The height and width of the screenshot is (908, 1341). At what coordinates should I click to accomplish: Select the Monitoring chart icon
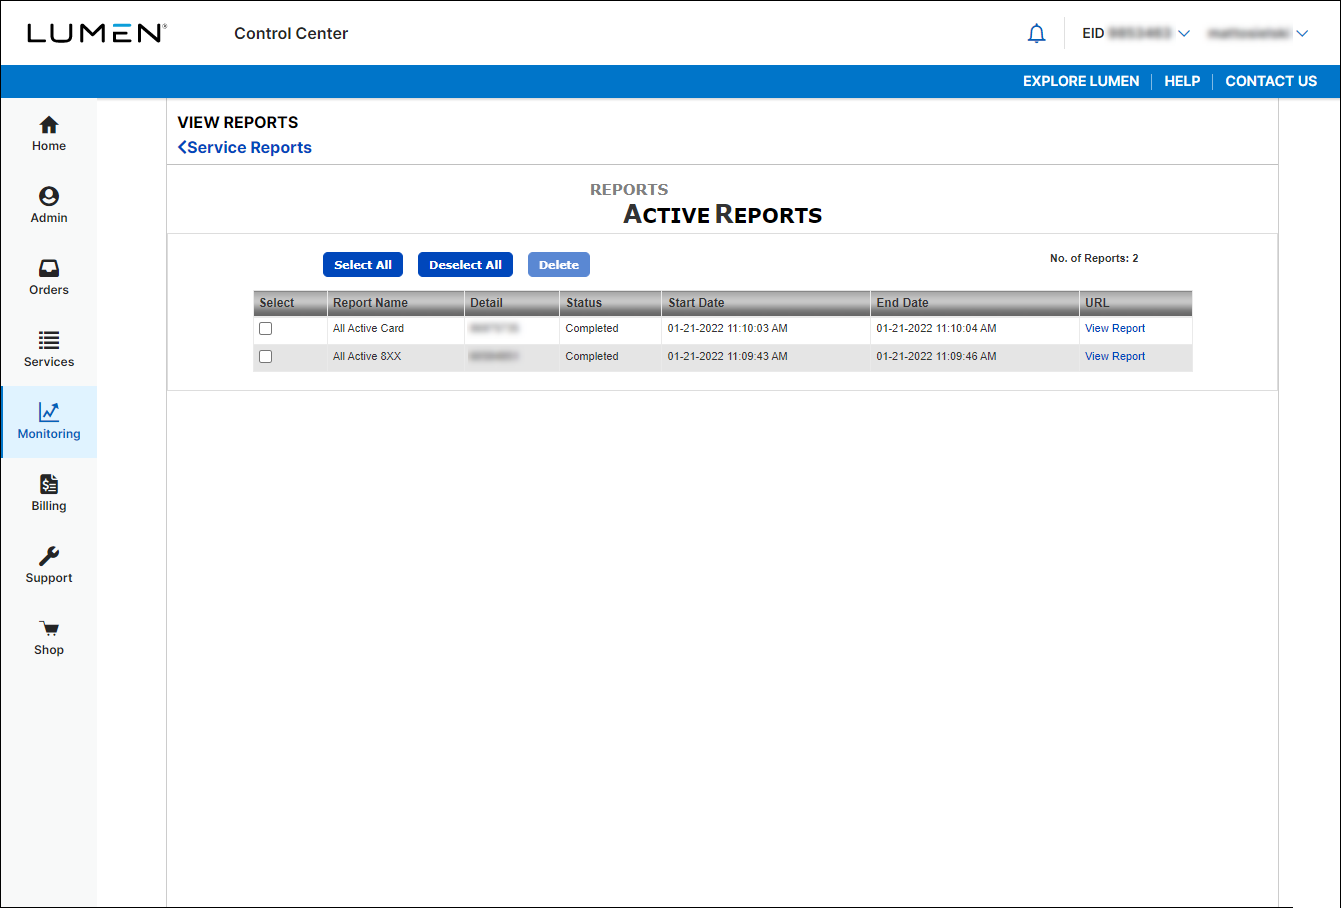(49, 412)
